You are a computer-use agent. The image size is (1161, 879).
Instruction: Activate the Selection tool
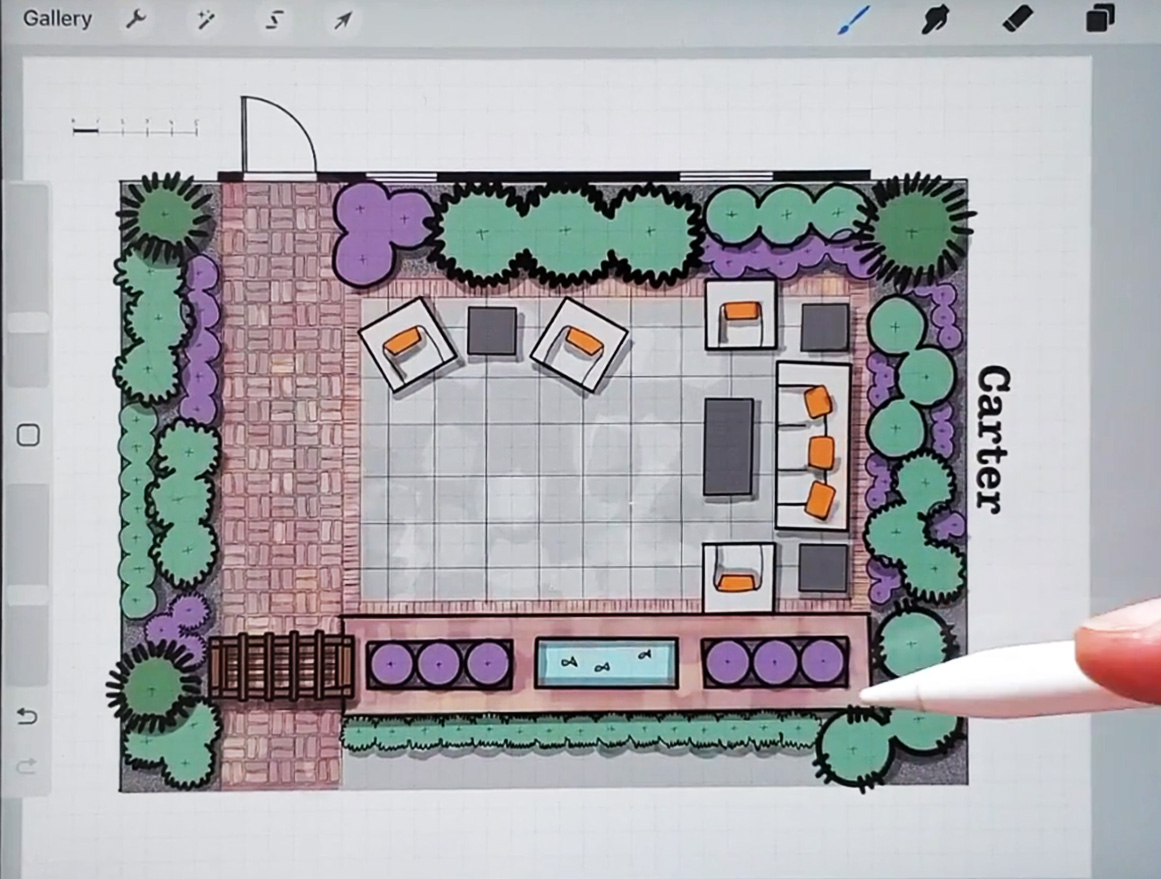(x=274, y=20)
